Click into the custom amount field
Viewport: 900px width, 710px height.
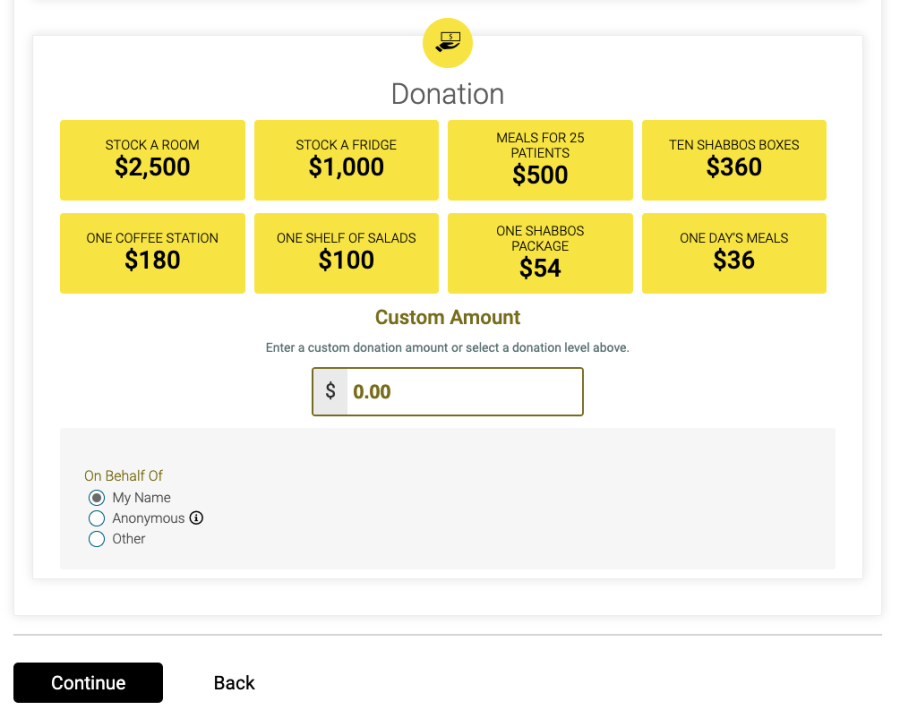[x=464, y=391]
